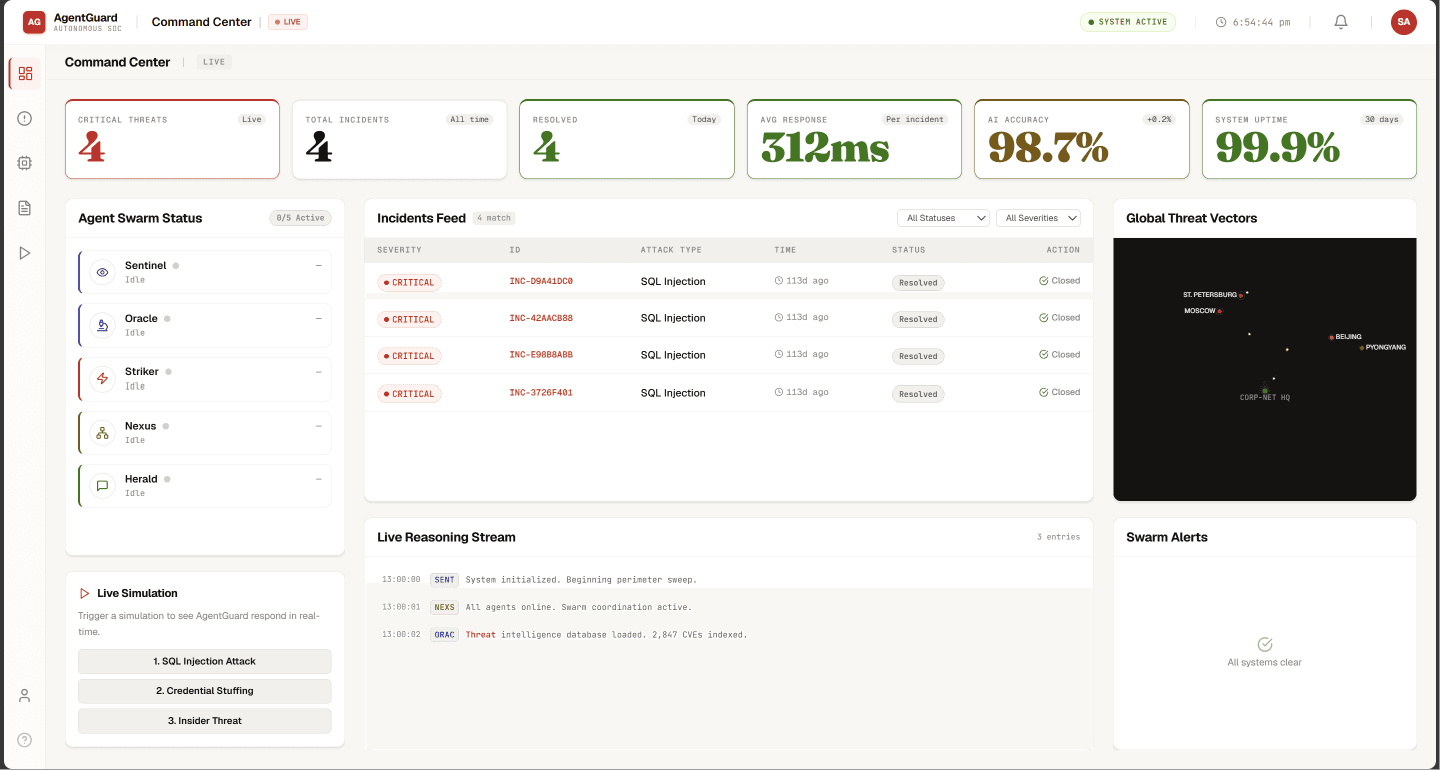
Task: Open the alert circle icon in sidebar
Action: [25, 118]
